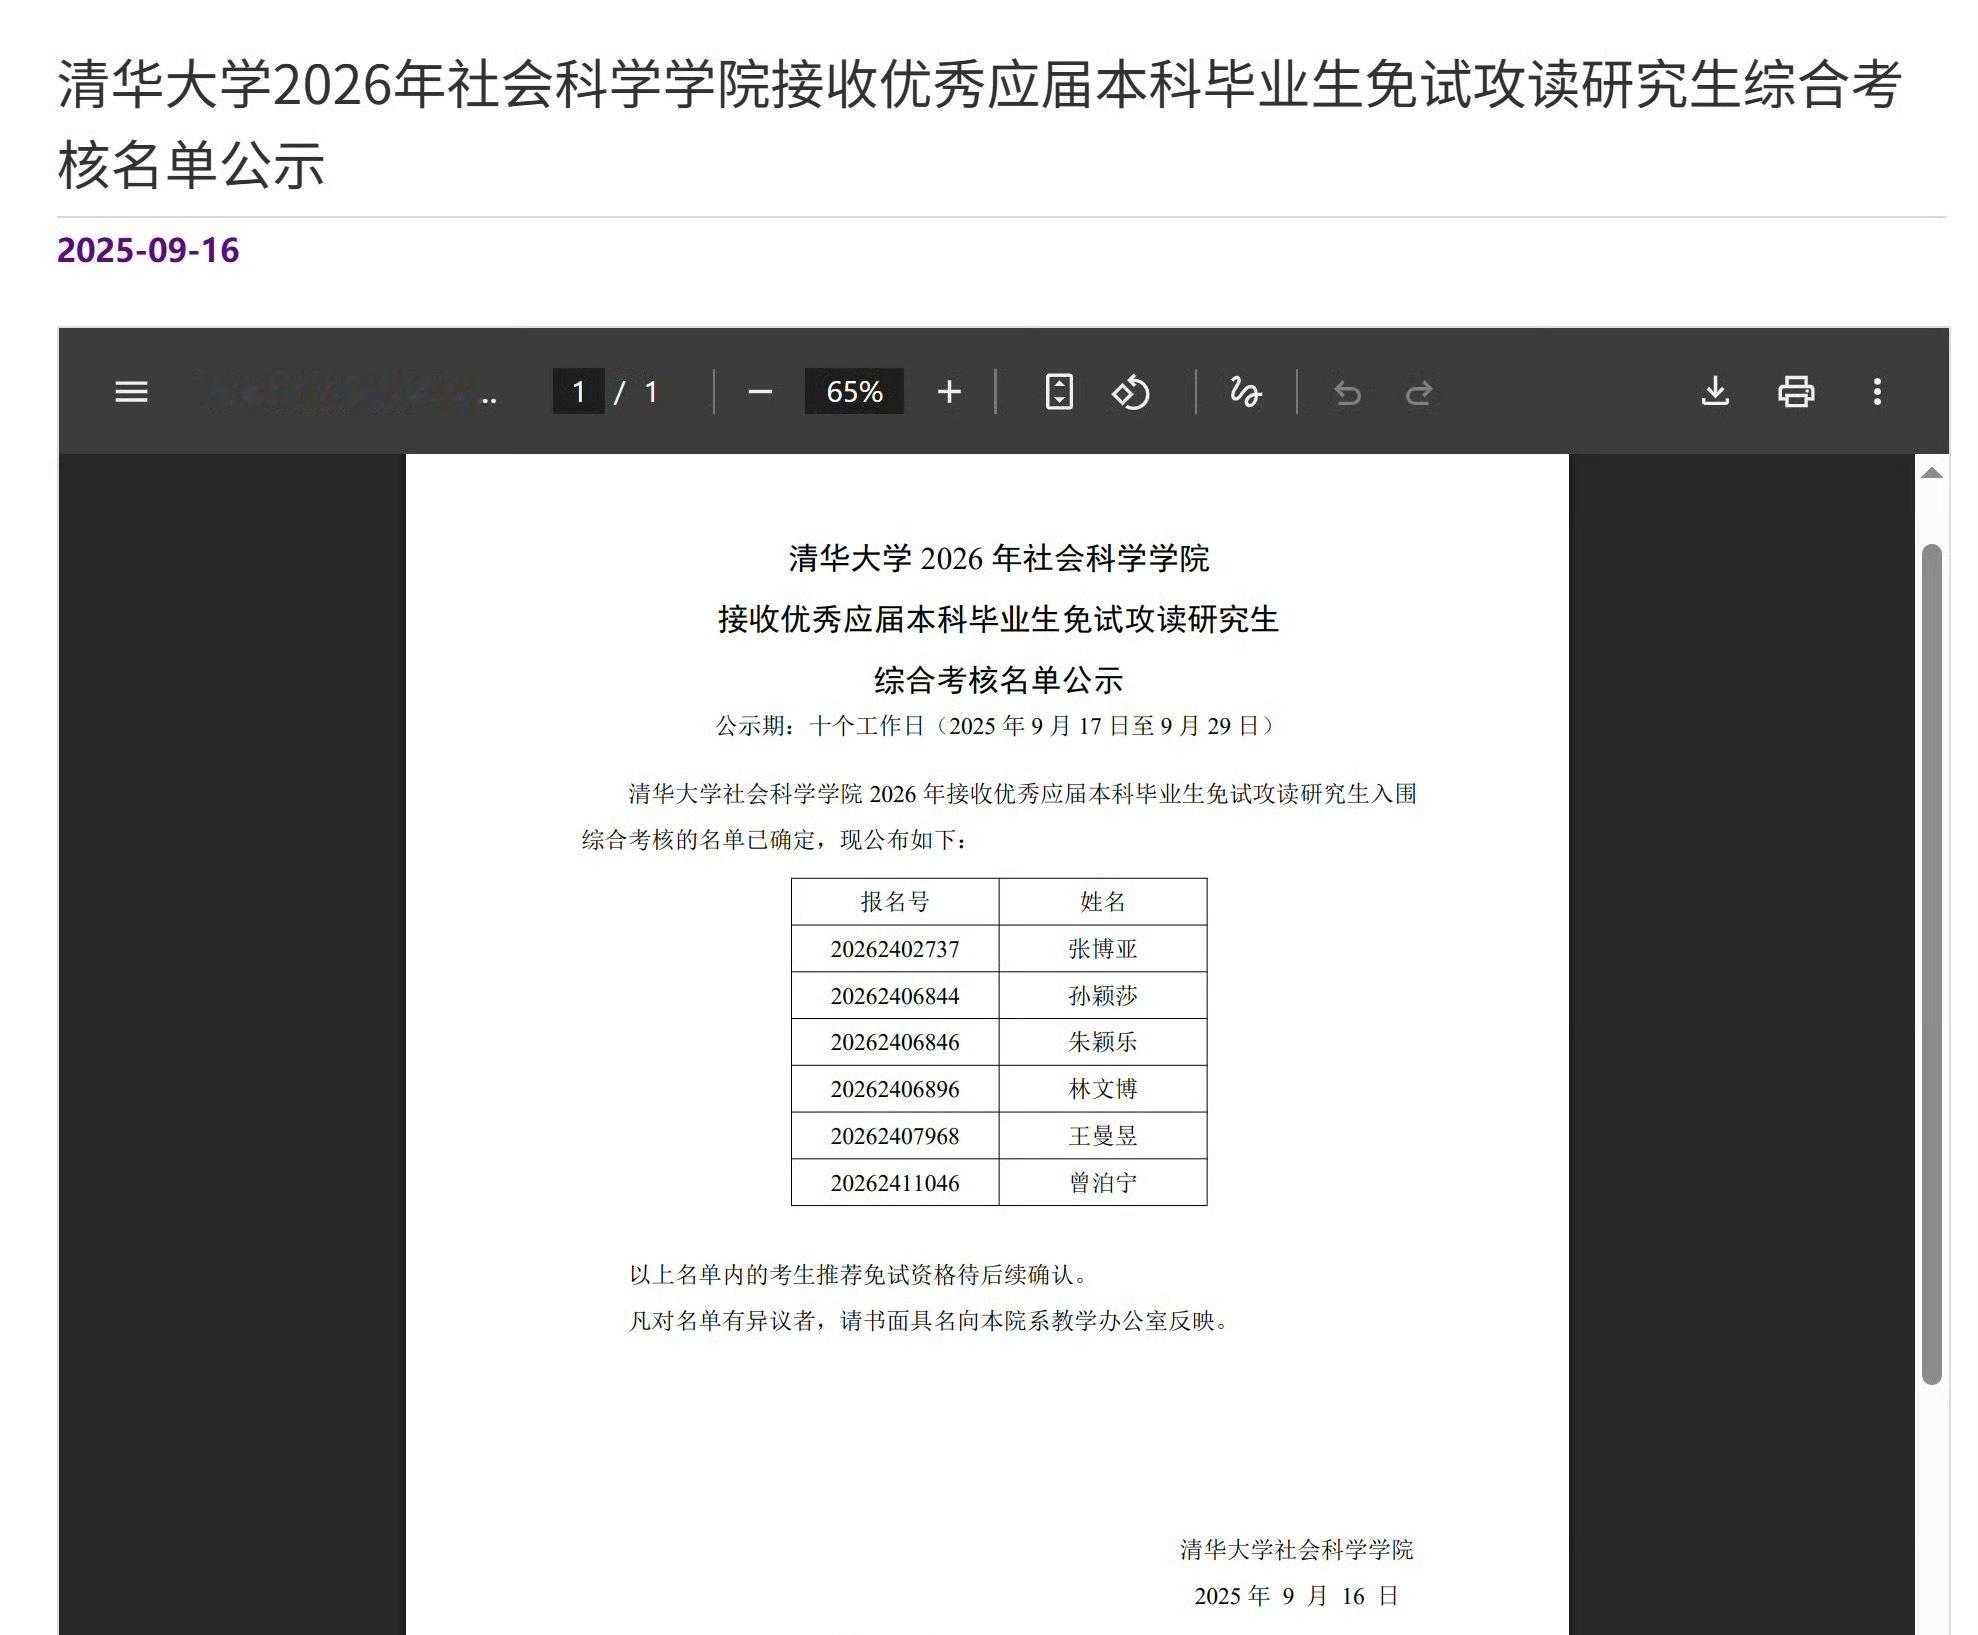The image size is (1978, 1635).
Task: Click the redo arrow in PDF toolbar
Action: coord(1419,393)
